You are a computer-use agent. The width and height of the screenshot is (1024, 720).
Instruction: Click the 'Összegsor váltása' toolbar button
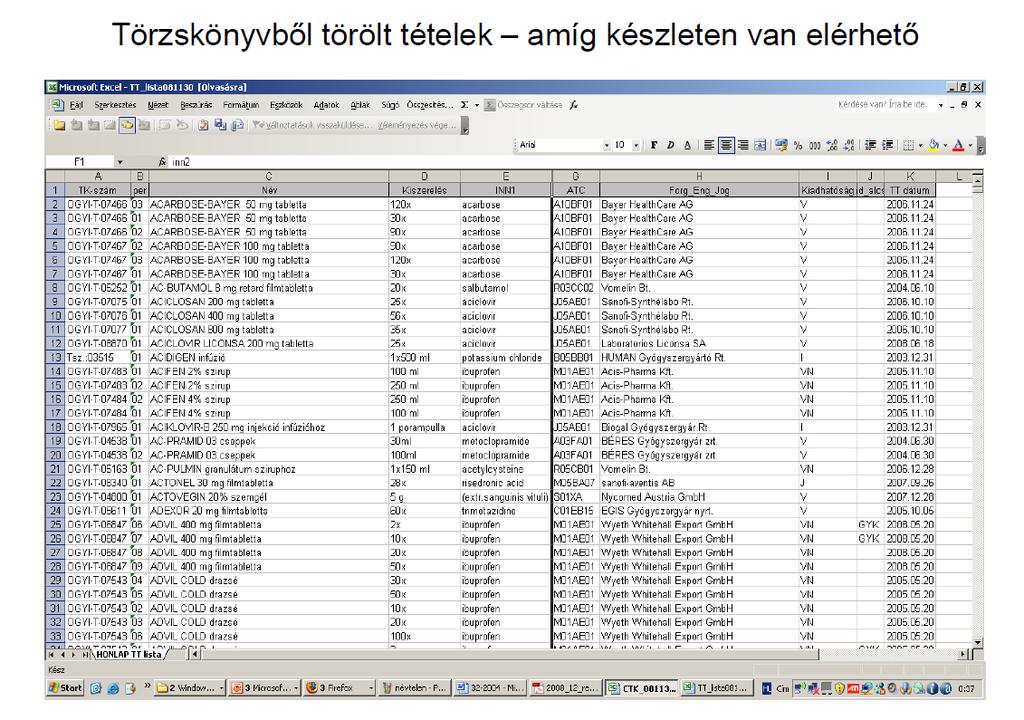(522, 105)
